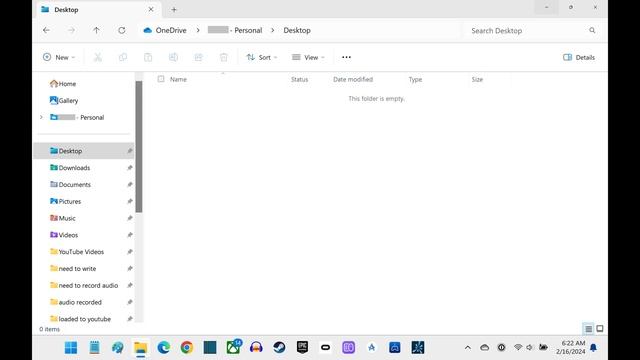Viewport: 640px width, 360px height.
Task: Switch to details list view icon
Action: [588, 329]
